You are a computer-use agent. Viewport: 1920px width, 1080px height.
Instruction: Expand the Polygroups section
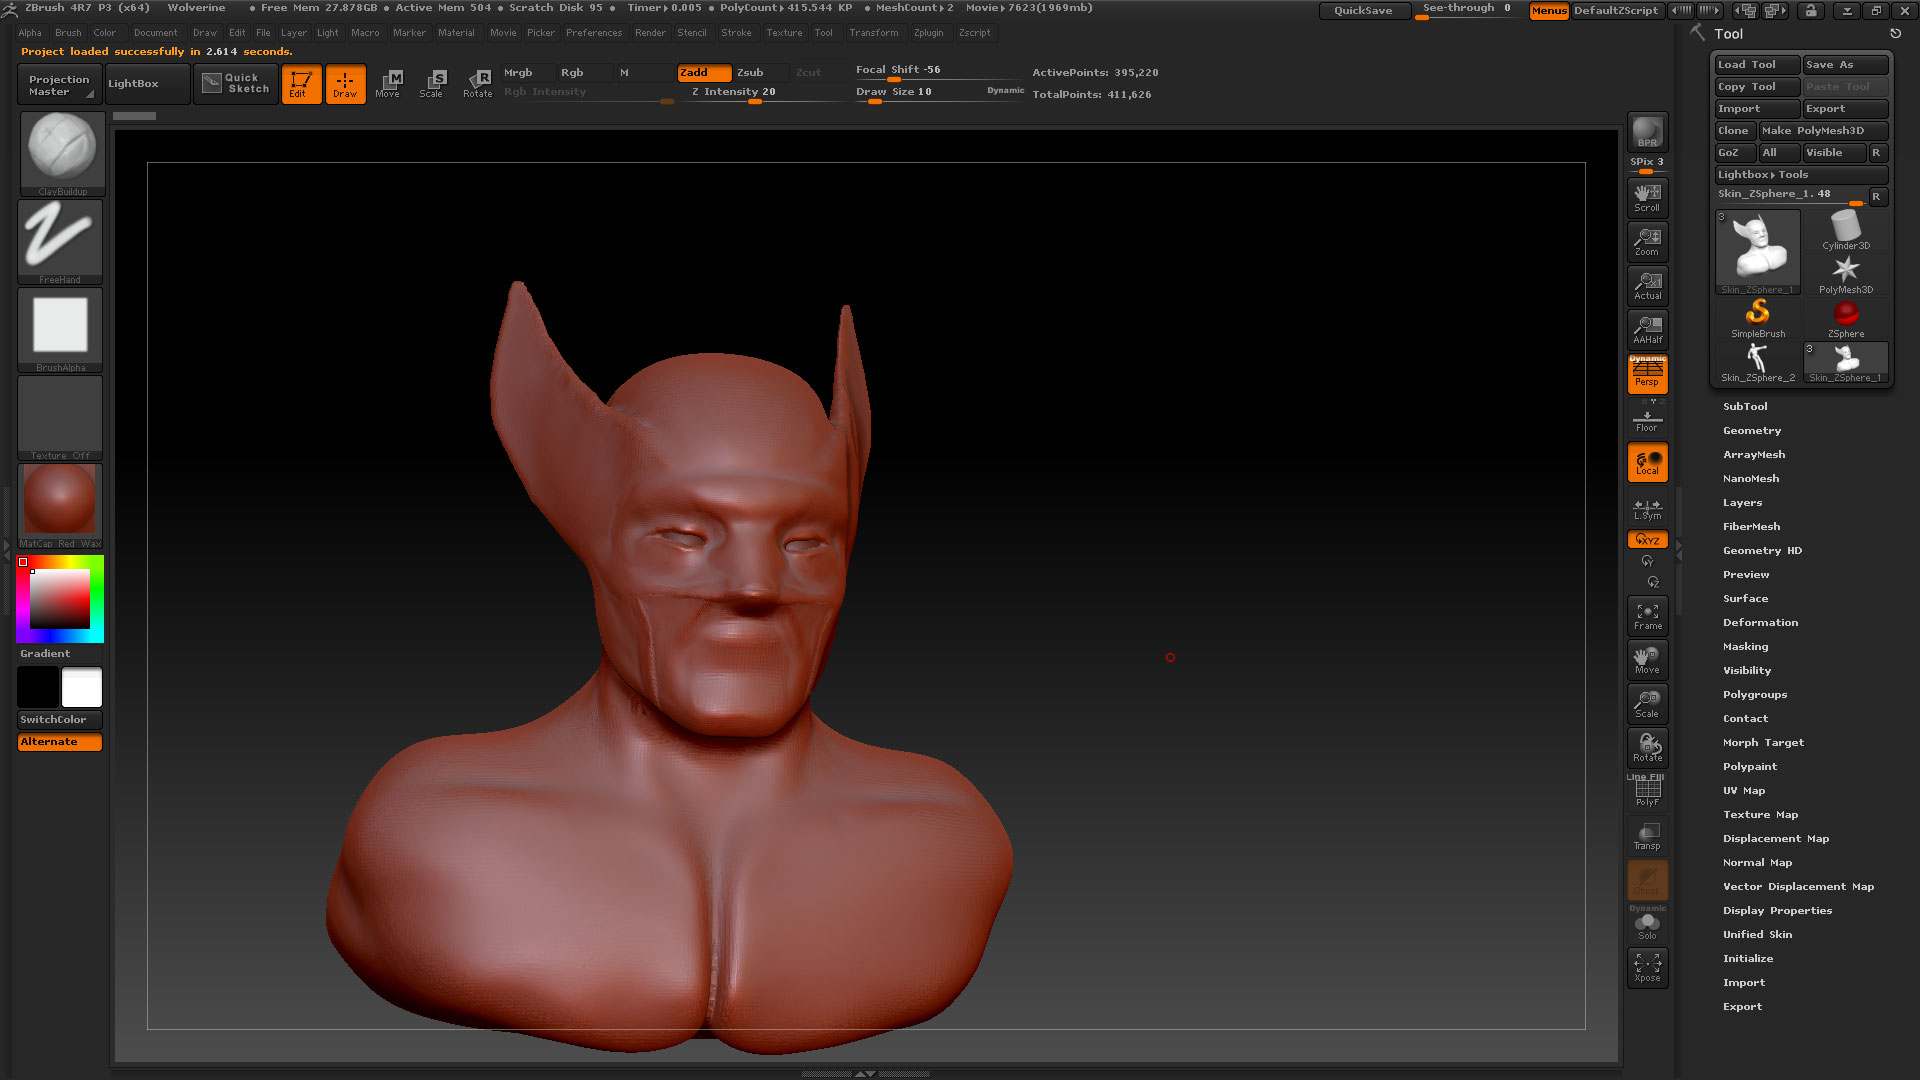point(1755,695)
